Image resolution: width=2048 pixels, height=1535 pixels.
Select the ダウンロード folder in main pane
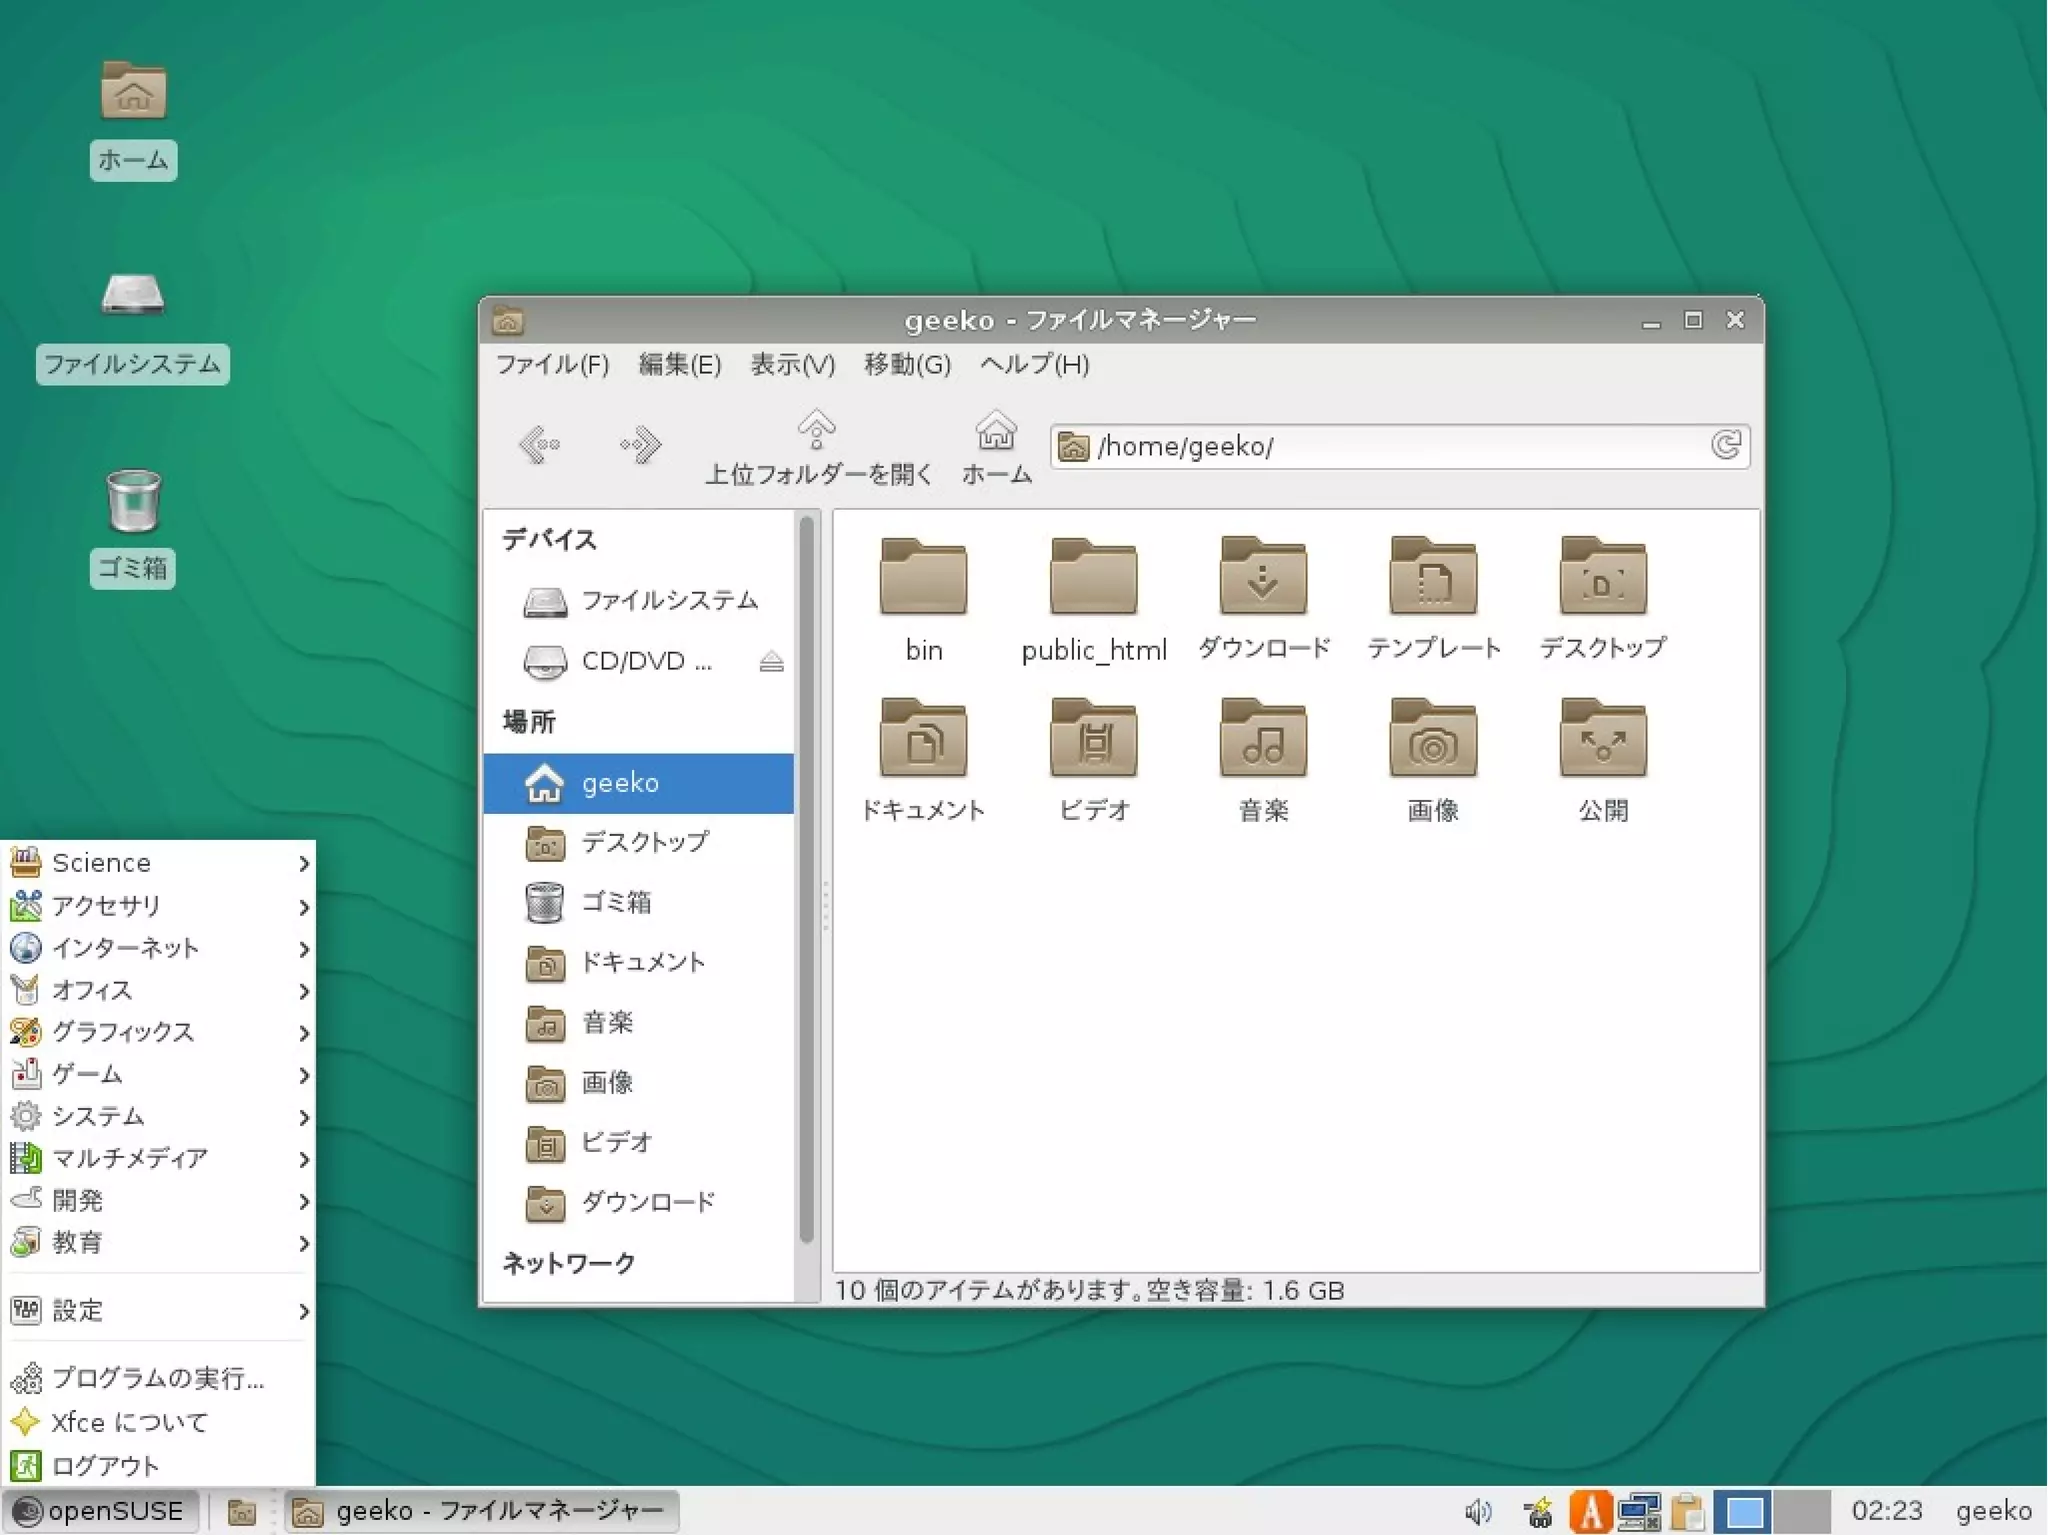pos(1264,600)
